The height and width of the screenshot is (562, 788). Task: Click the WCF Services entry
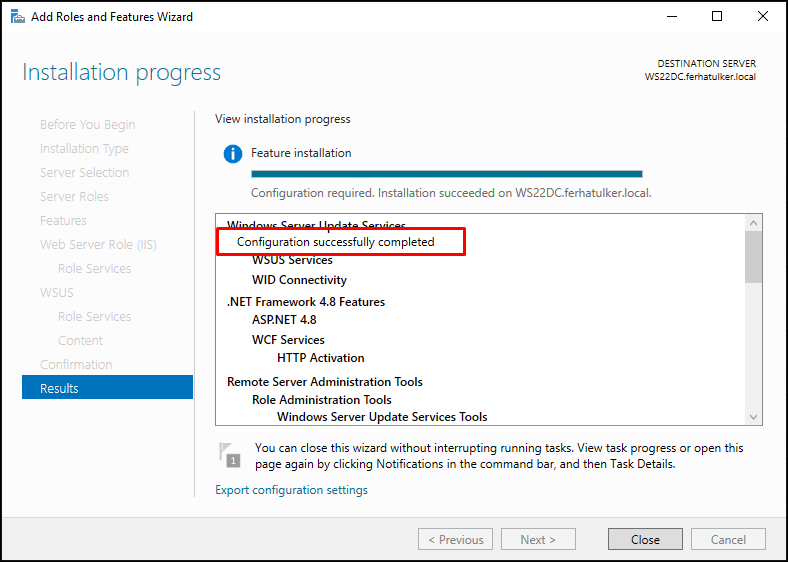pyautogui.click(x=288, y=340)
